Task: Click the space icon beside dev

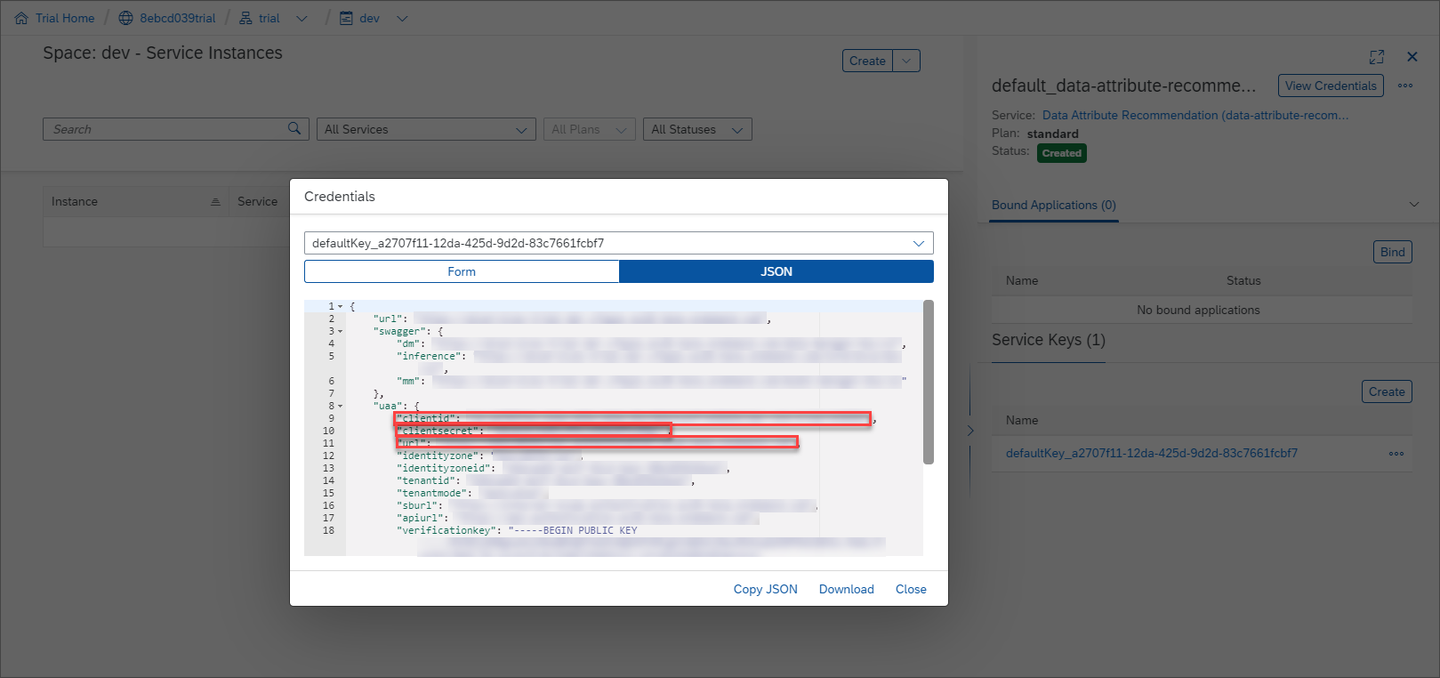Action: [x=346, y=18]
